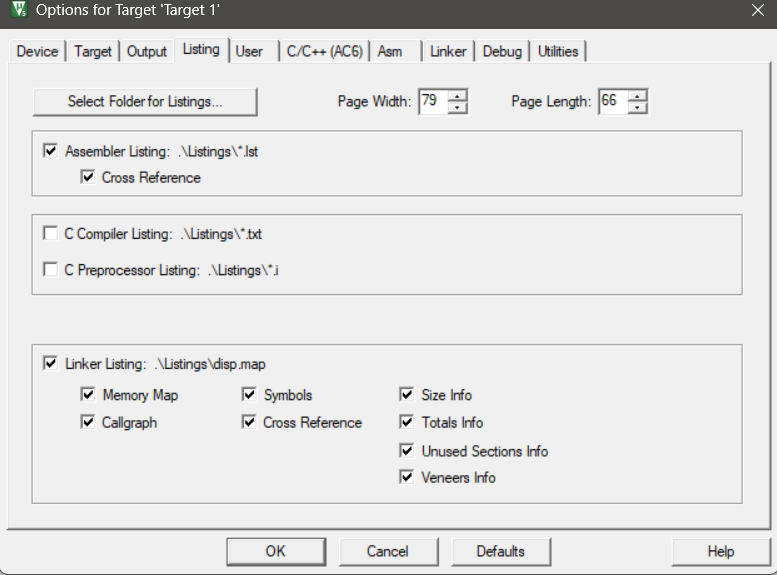
Task: Toggle the Callgraph checkbox
Action: tap(88, 423)
